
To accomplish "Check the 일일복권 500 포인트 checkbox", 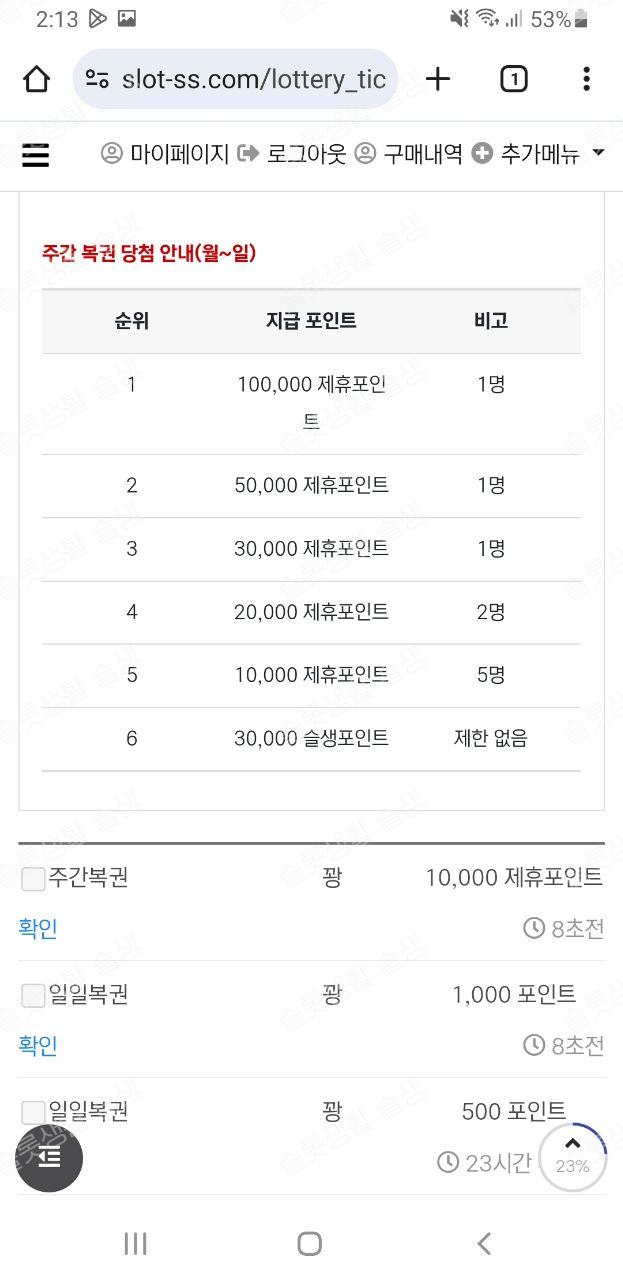I will (x=33, y=1112).
